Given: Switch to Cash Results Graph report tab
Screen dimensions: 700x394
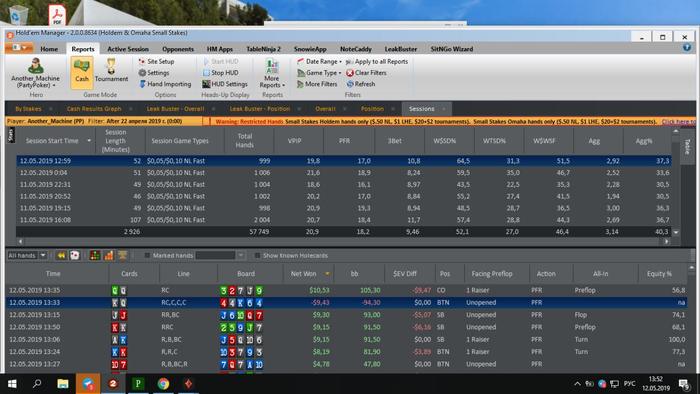Looking at the screenshot, I should click(94, 109).
